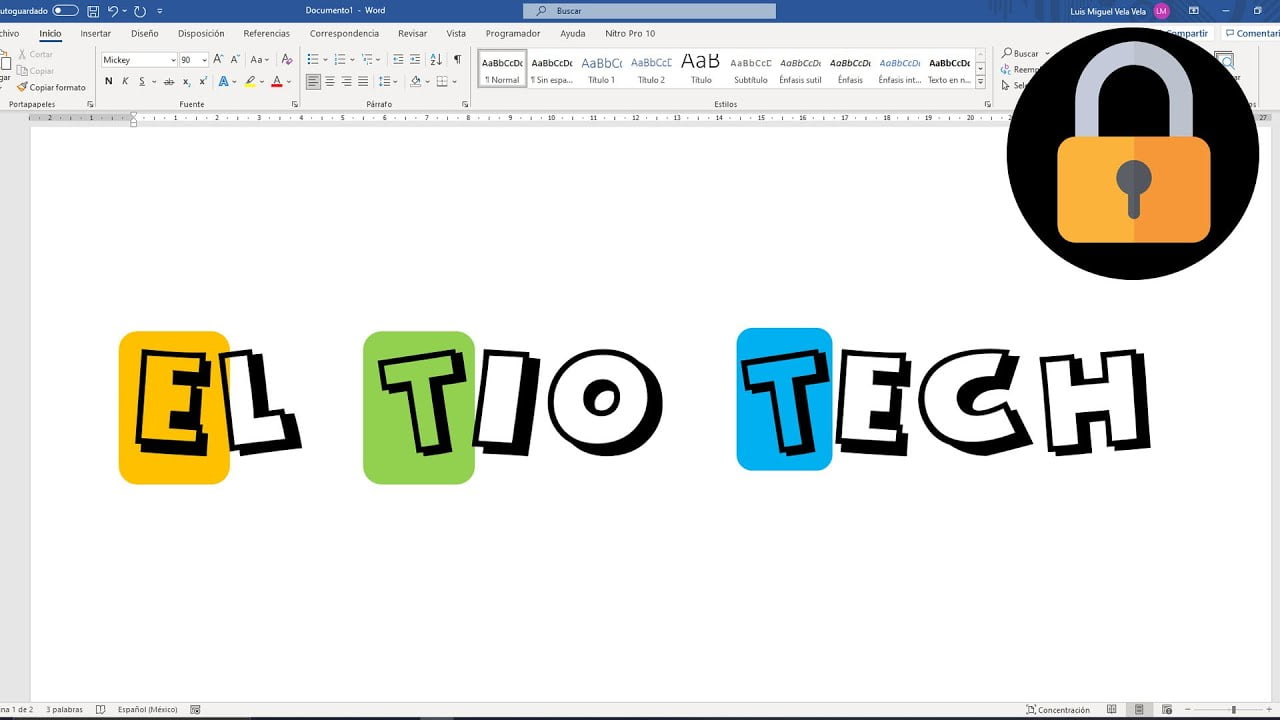Apply the Título 1 style

tap(602, 68)
